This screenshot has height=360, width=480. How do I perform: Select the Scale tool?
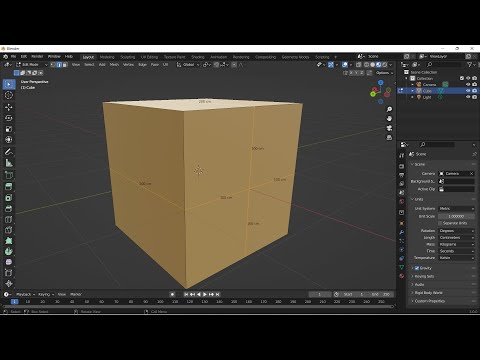[x=9, y=129]
